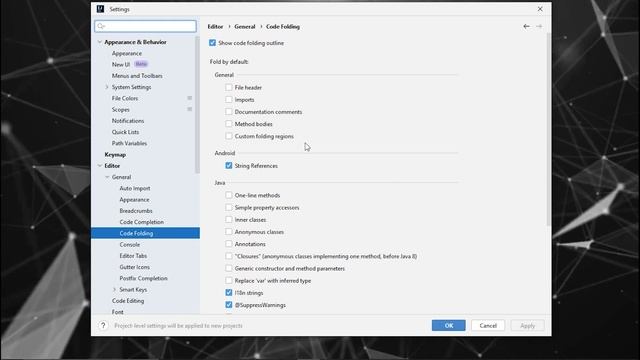Screen dimensions: 640x360
Task: Expand System Settings tree node
Action: (x=107, y=87)
